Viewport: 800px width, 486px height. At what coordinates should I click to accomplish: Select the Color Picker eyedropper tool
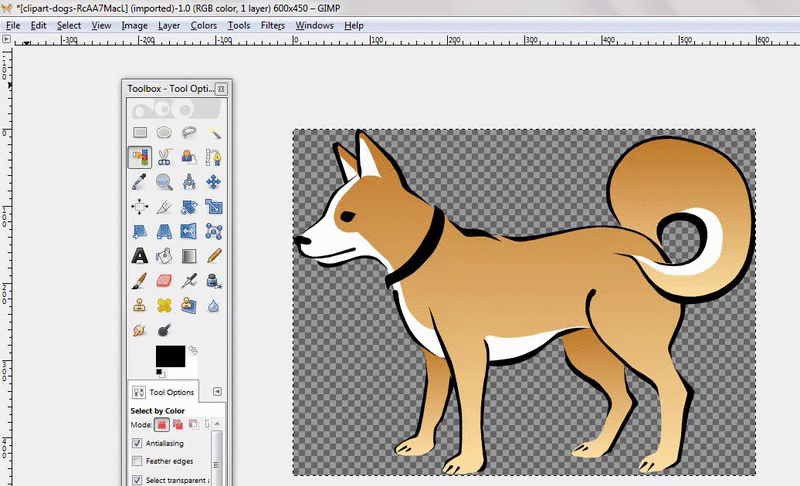(x=140, y=181)
